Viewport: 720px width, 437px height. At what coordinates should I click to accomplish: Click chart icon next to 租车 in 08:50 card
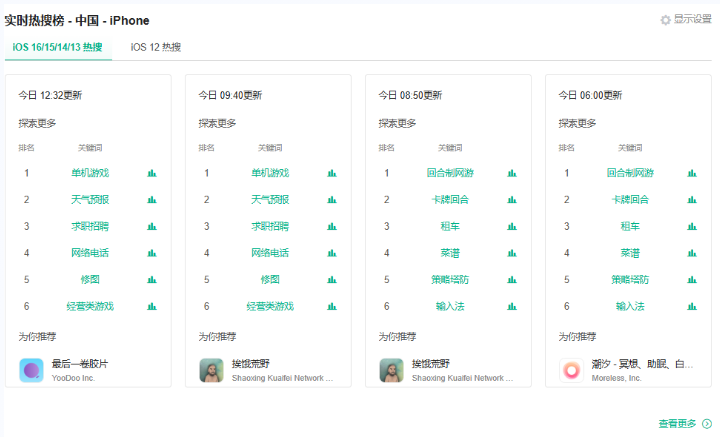tap(512, 226)
